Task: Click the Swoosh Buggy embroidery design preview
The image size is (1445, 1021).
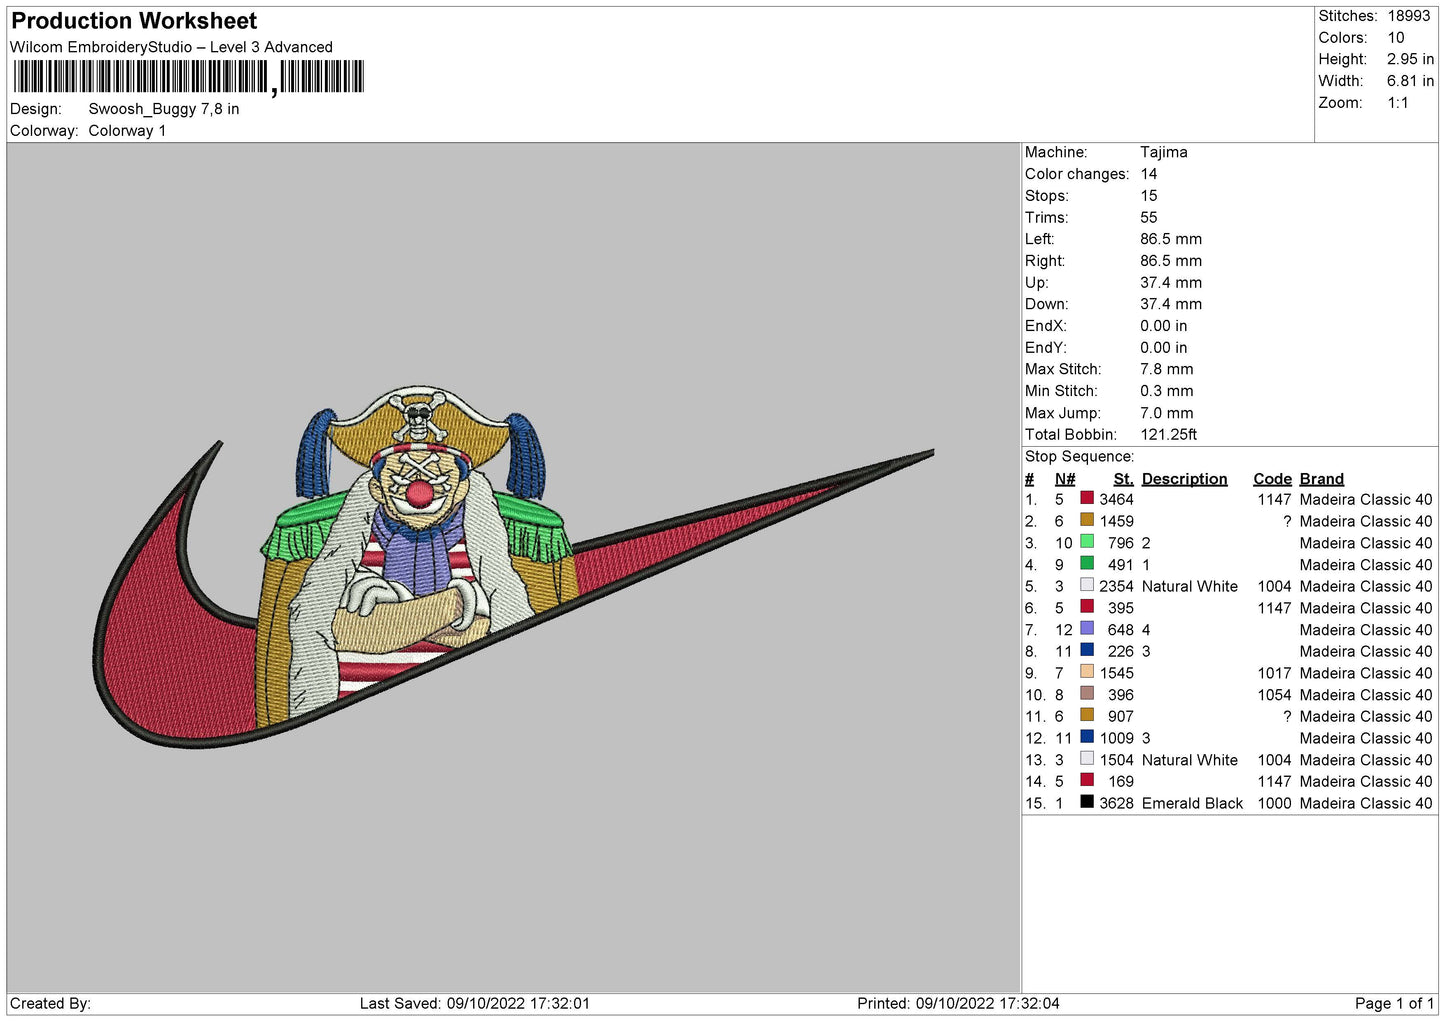Action: click(514, 566)
